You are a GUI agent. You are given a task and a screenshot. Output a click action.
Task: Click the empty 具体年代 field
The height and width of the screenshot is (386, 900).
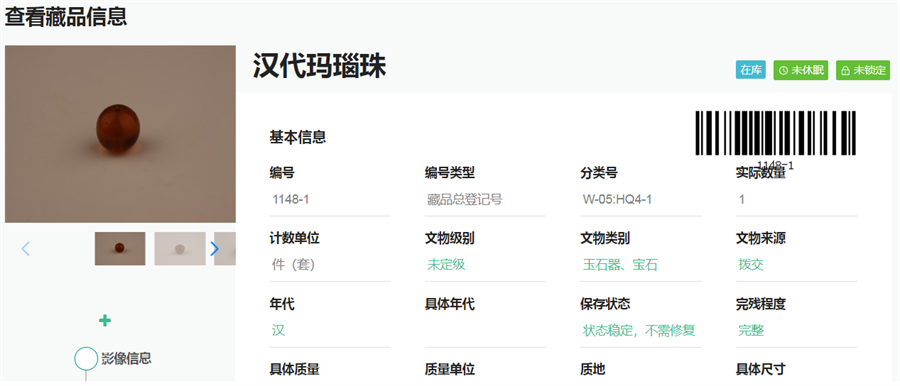coord(485,330)
